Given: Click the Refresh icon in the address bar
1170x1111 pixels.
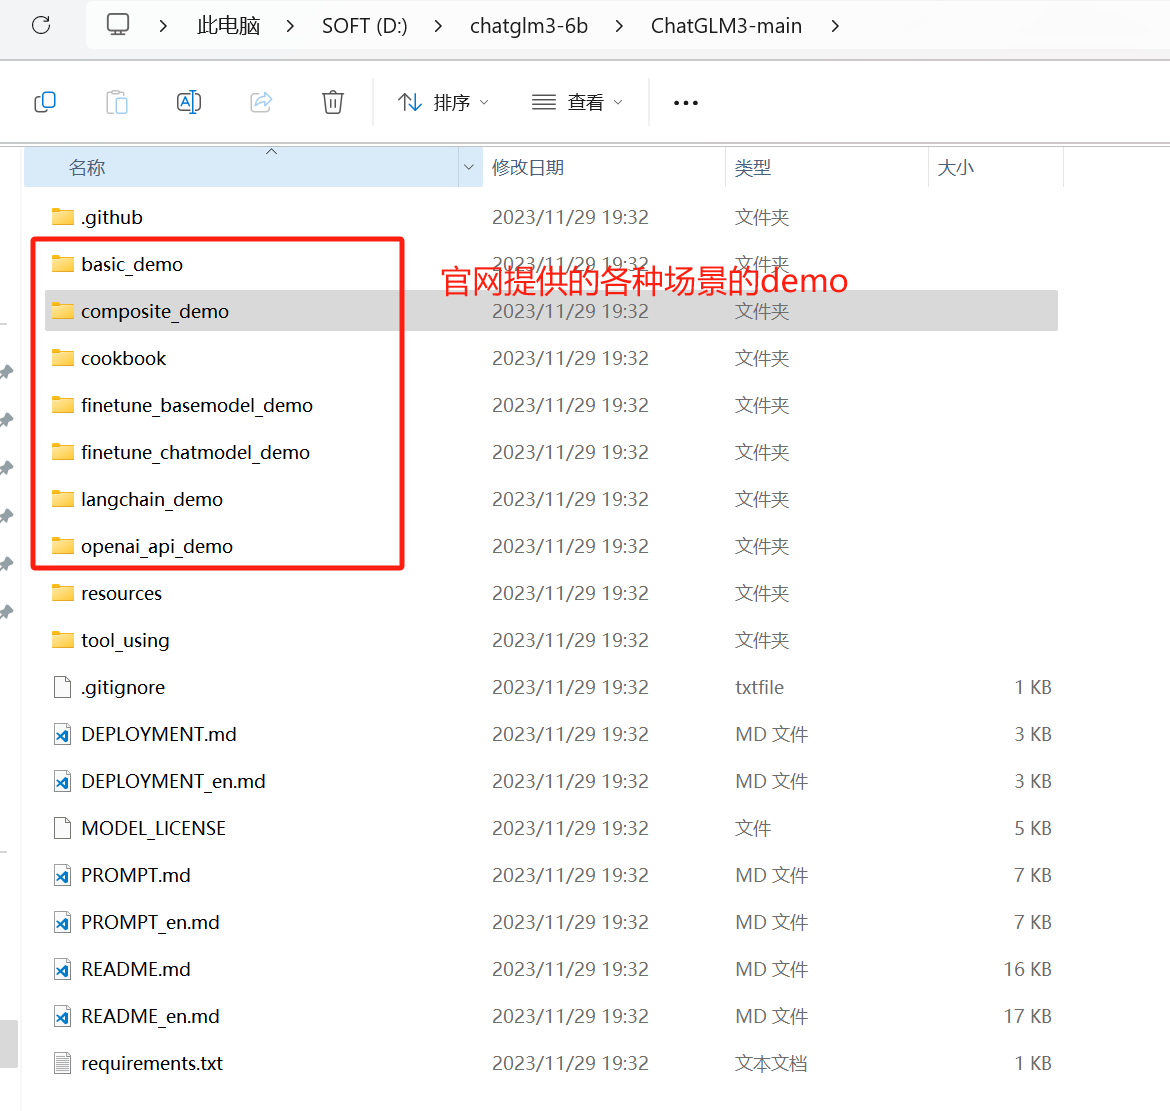Looking at the screenshot, I should (x=41, y=25).
